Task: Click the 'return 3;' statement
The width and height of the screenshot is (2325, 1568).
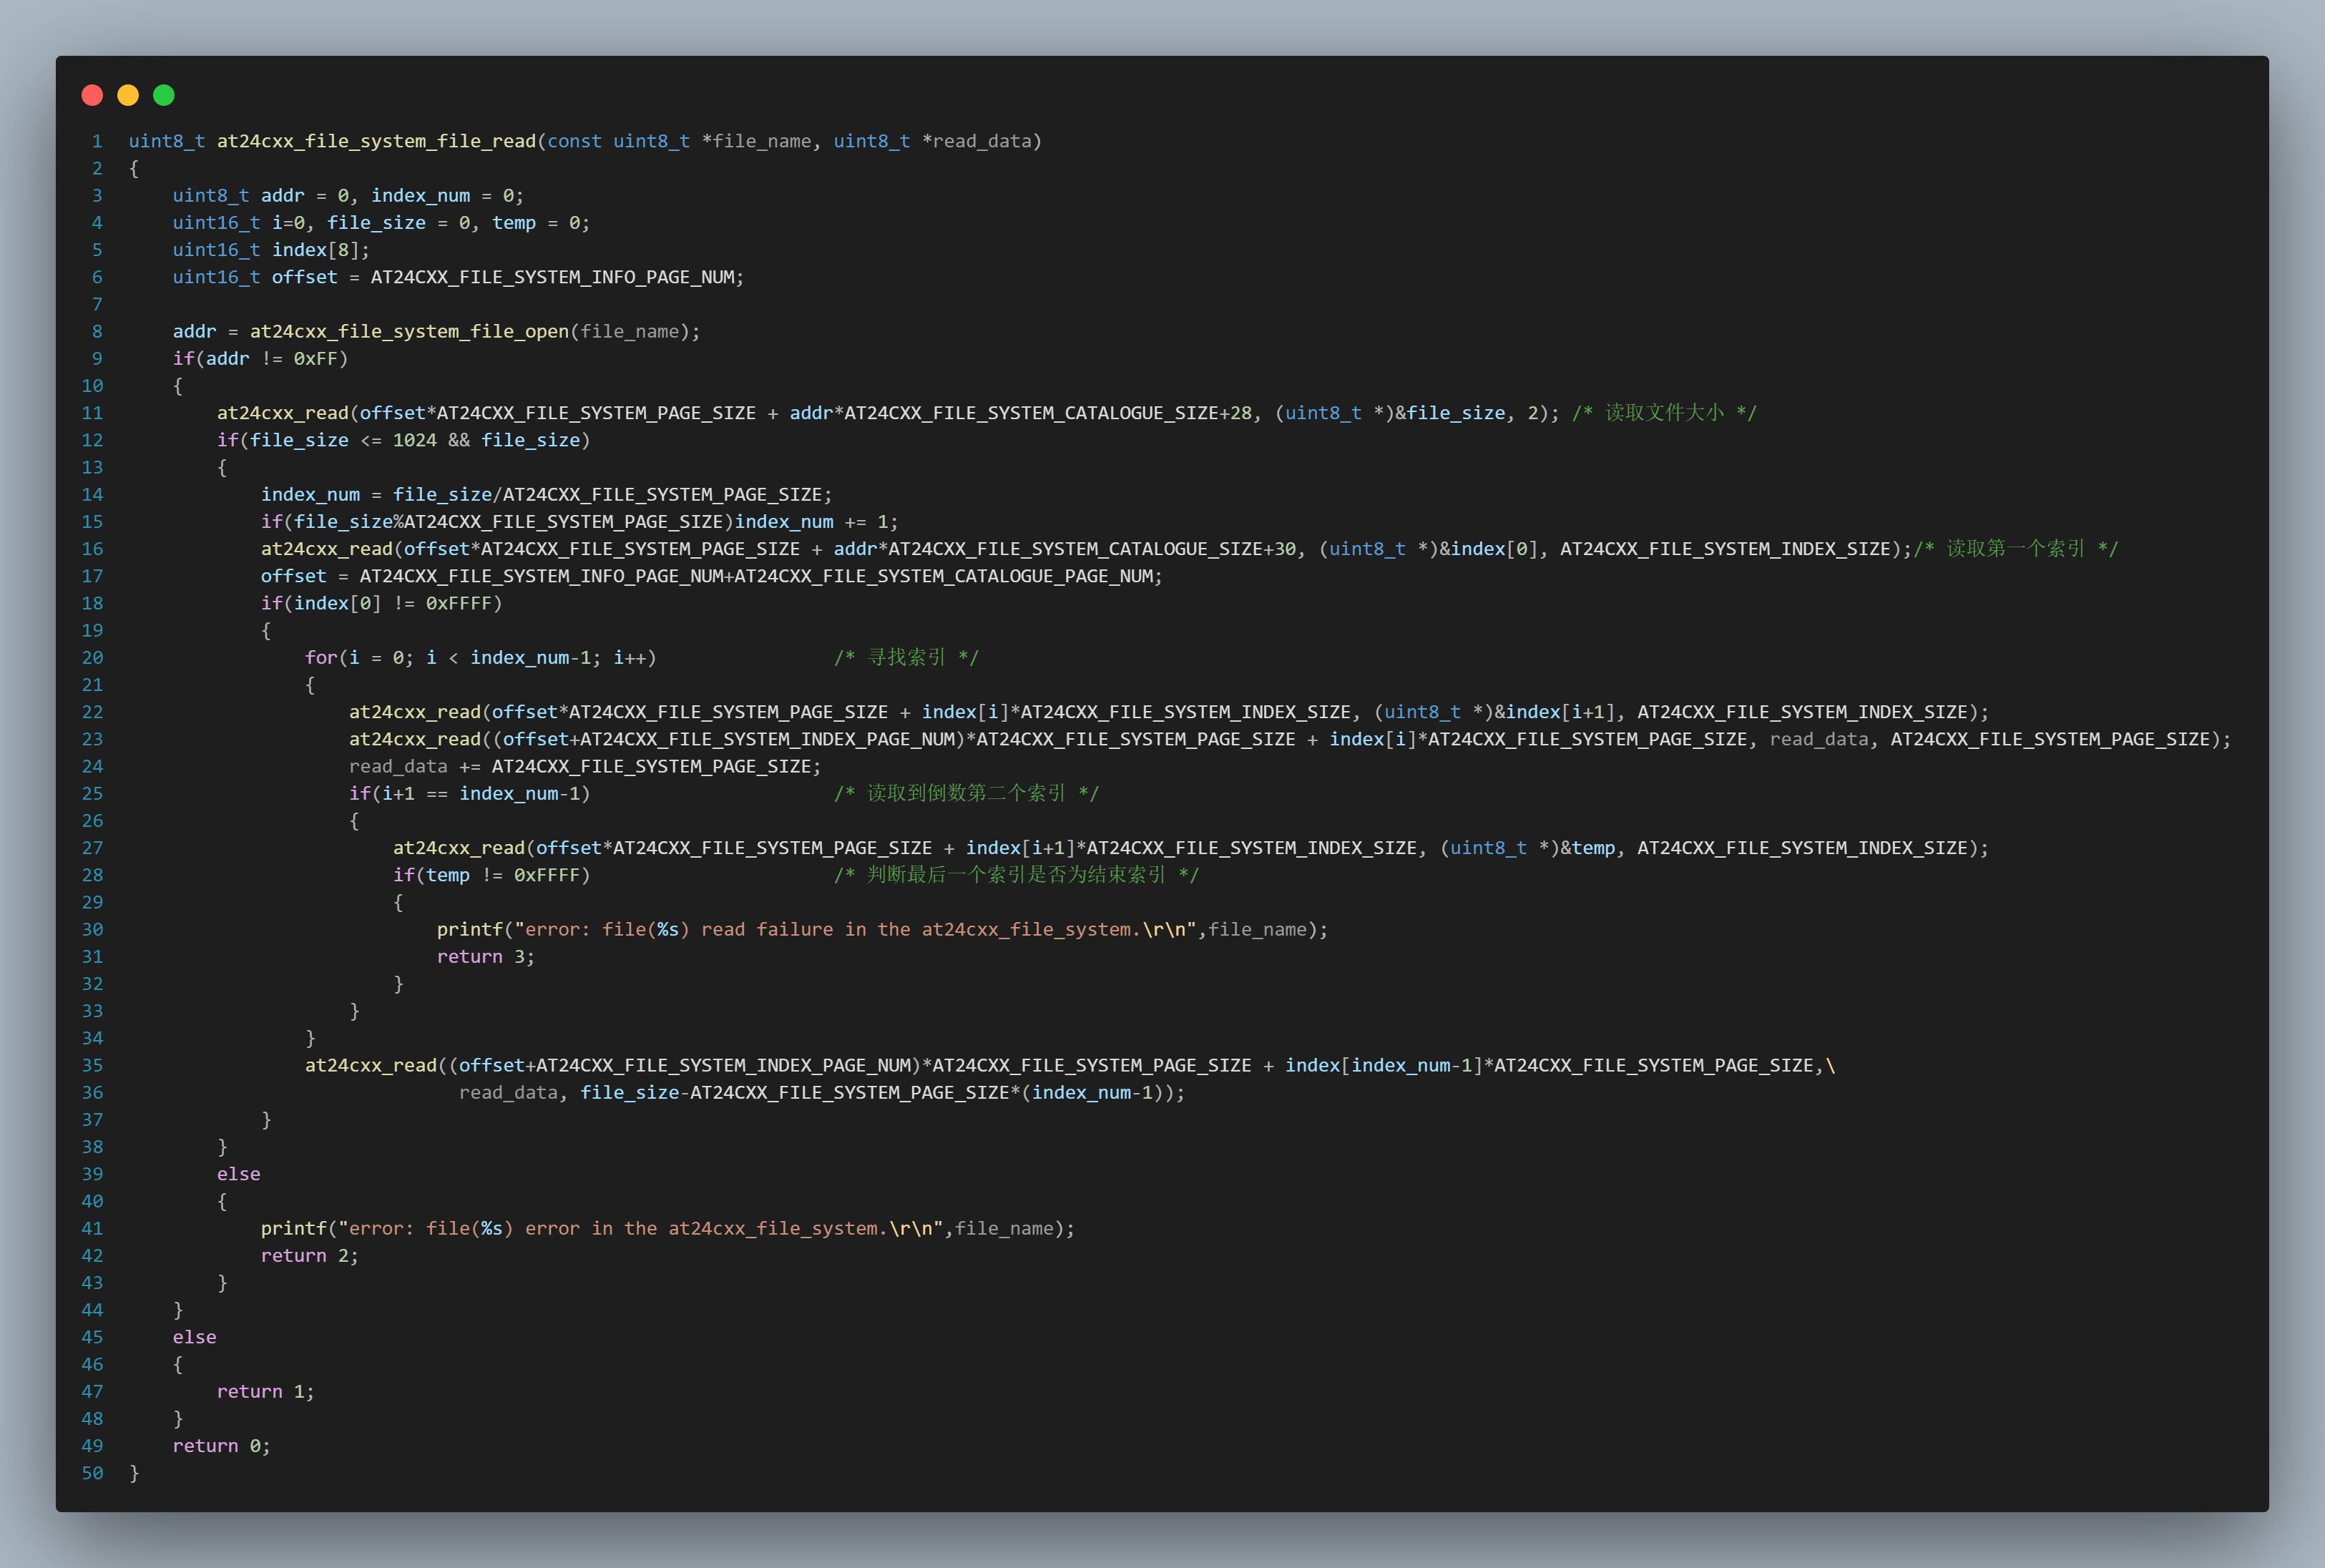Action: coord(486,957)
